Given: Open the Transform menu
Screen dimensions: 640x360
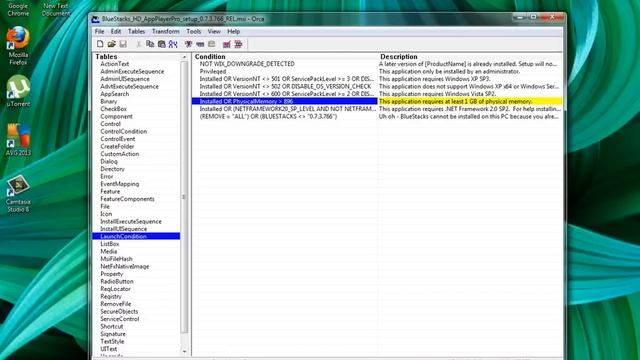Looking at the screenshot, I should [166, 31].
